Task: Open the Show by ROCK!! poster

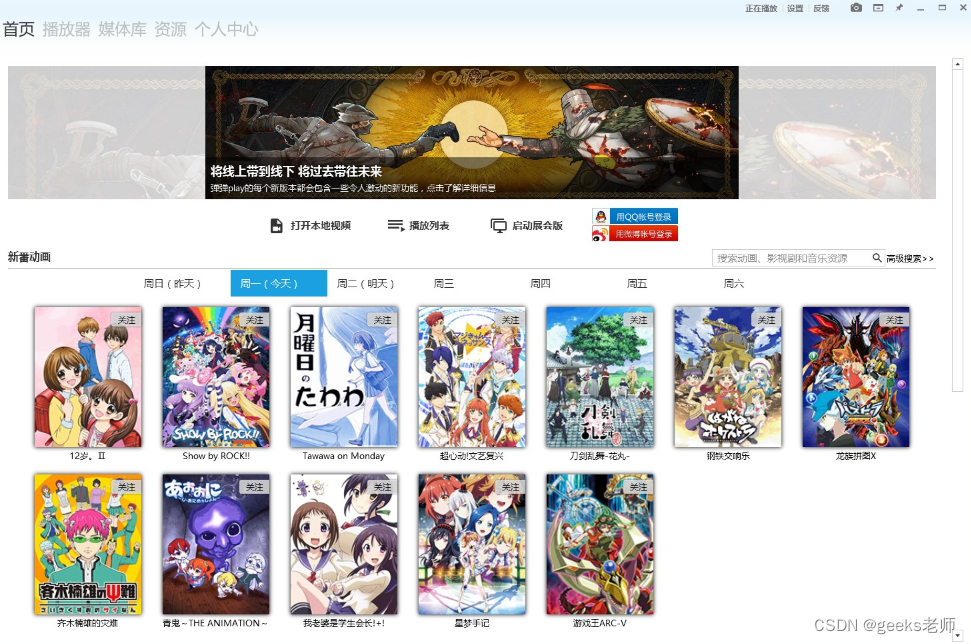Action: click(216, 377)
